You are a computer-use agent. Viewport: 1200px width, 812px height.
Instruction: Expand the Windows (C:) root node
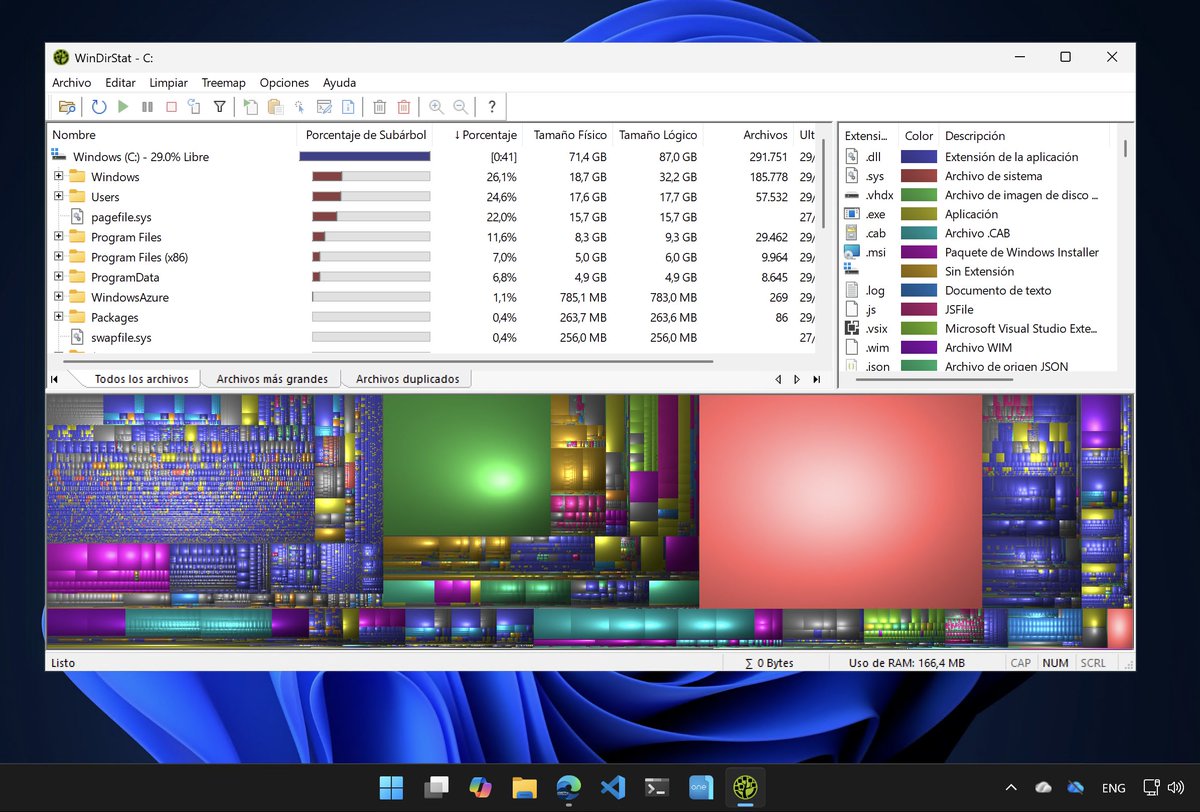click(x=58, y=156)
